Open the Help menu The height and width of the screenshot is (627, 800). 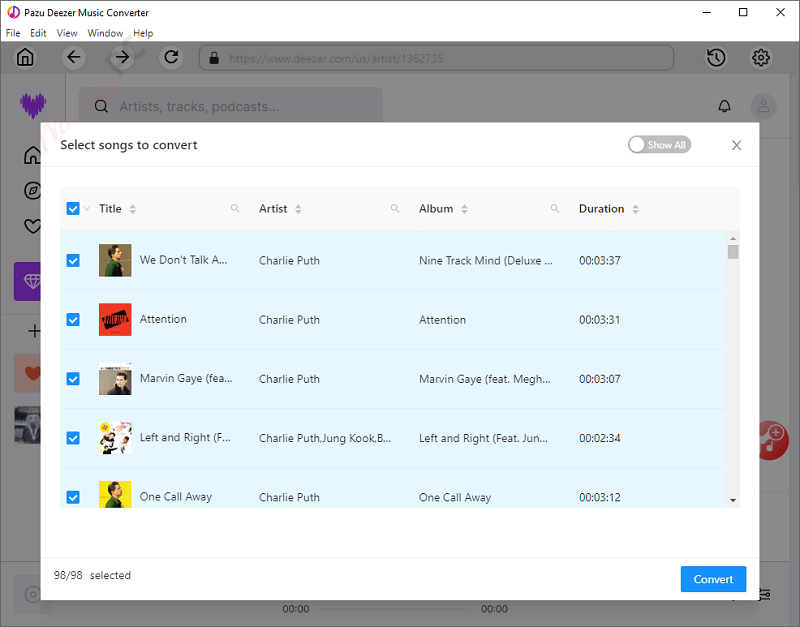143,33
